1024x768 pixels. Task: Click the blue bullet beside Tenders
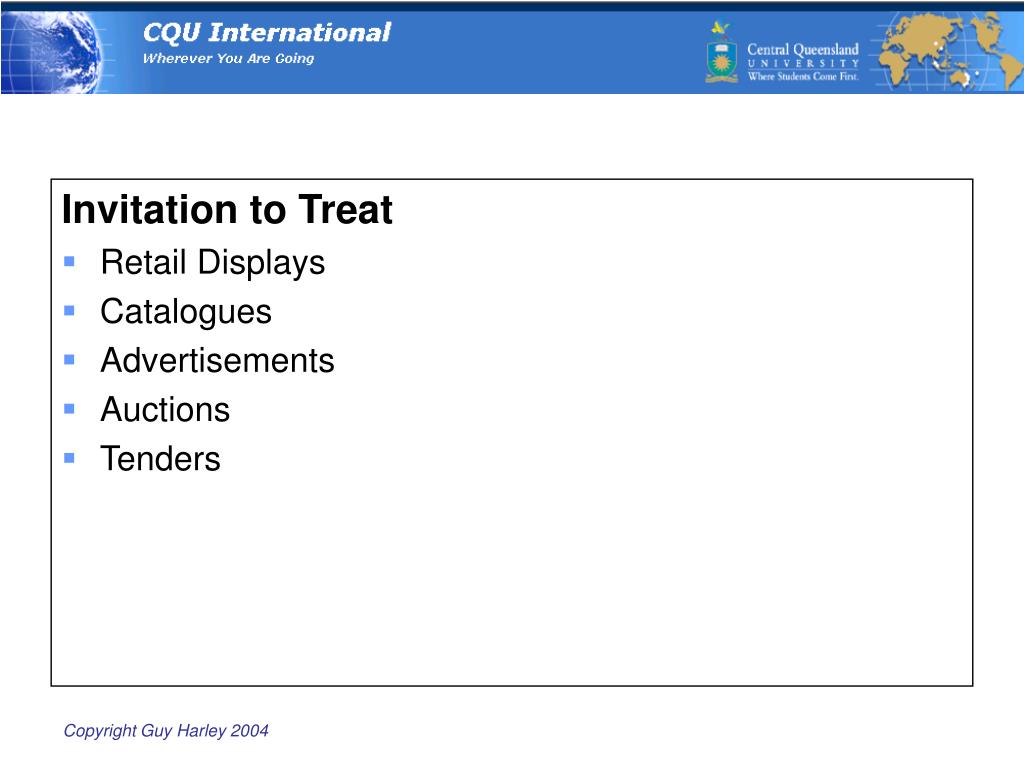pyautogui.click(x=69, y=458)
